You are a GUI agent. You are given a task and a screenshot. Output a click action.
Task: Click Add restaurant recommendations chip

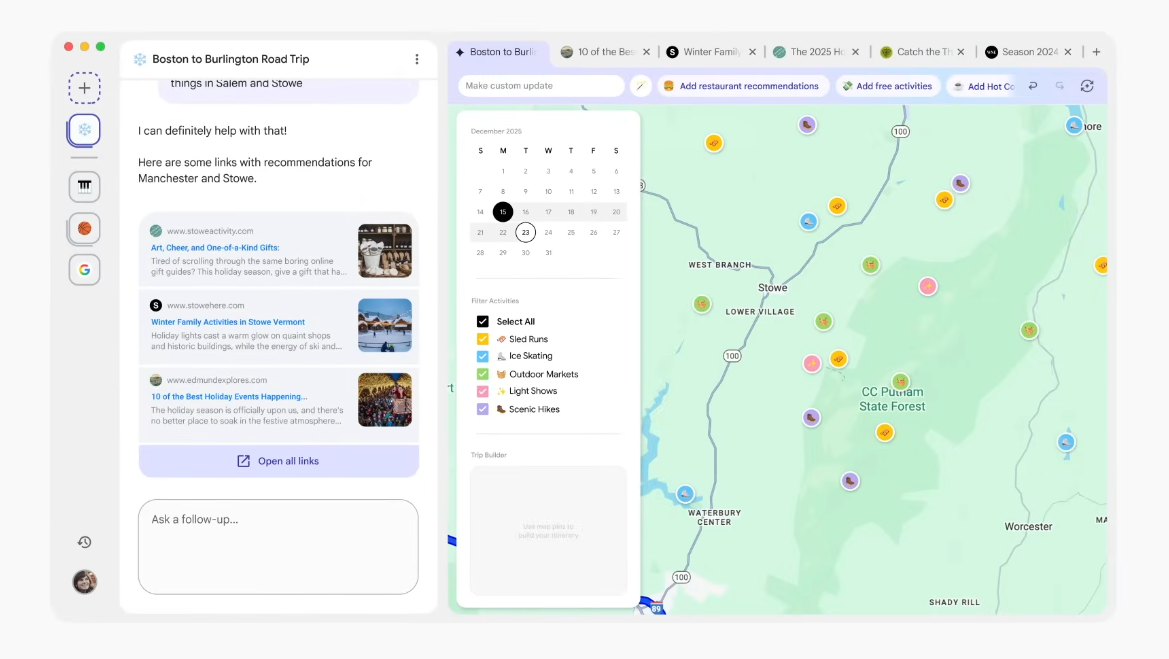tap(741, 86)
